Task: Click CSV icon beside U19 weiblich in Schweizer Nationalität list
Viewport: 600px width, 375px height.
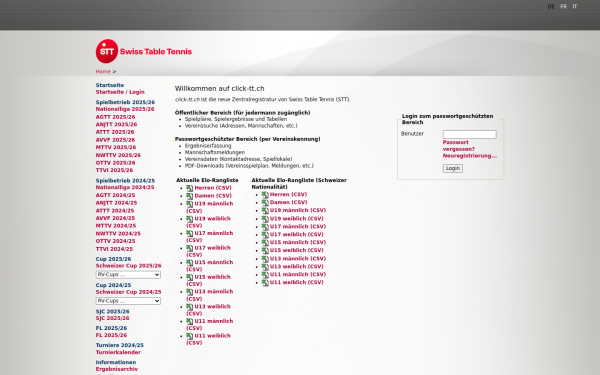Action: tap(265, 219)
